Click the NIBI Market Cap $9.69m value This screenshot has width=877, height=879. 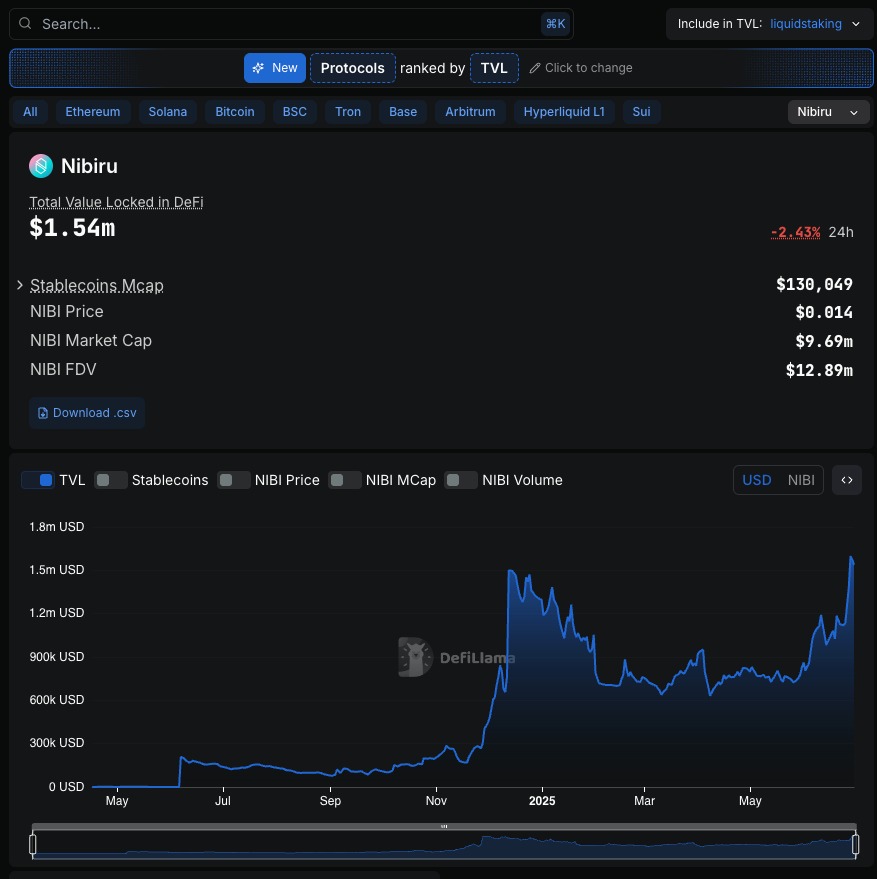point(824,341)
